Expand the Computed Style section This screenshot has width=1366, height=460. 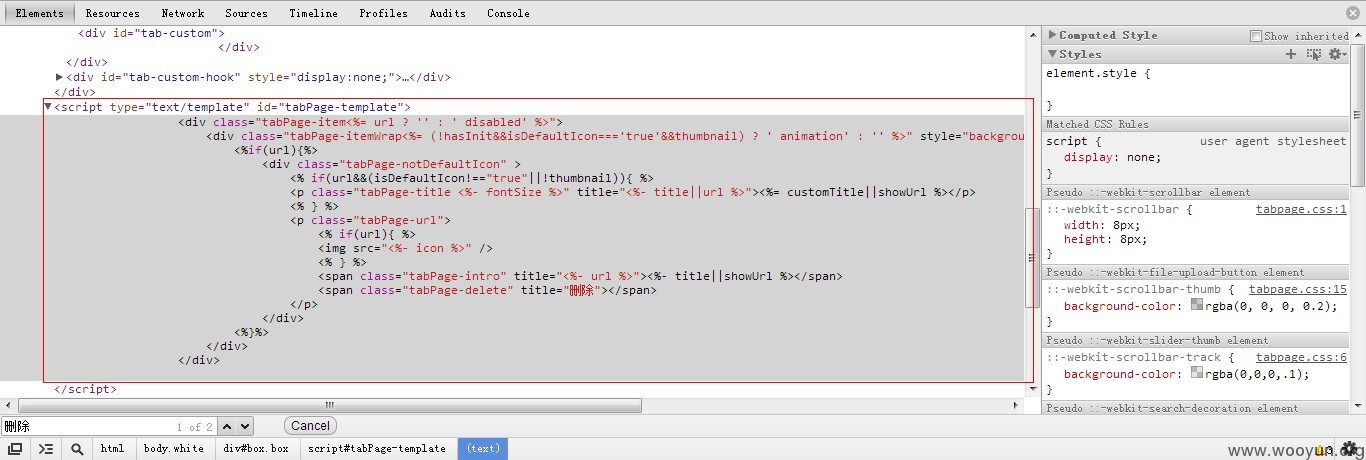coord(1051,35)
